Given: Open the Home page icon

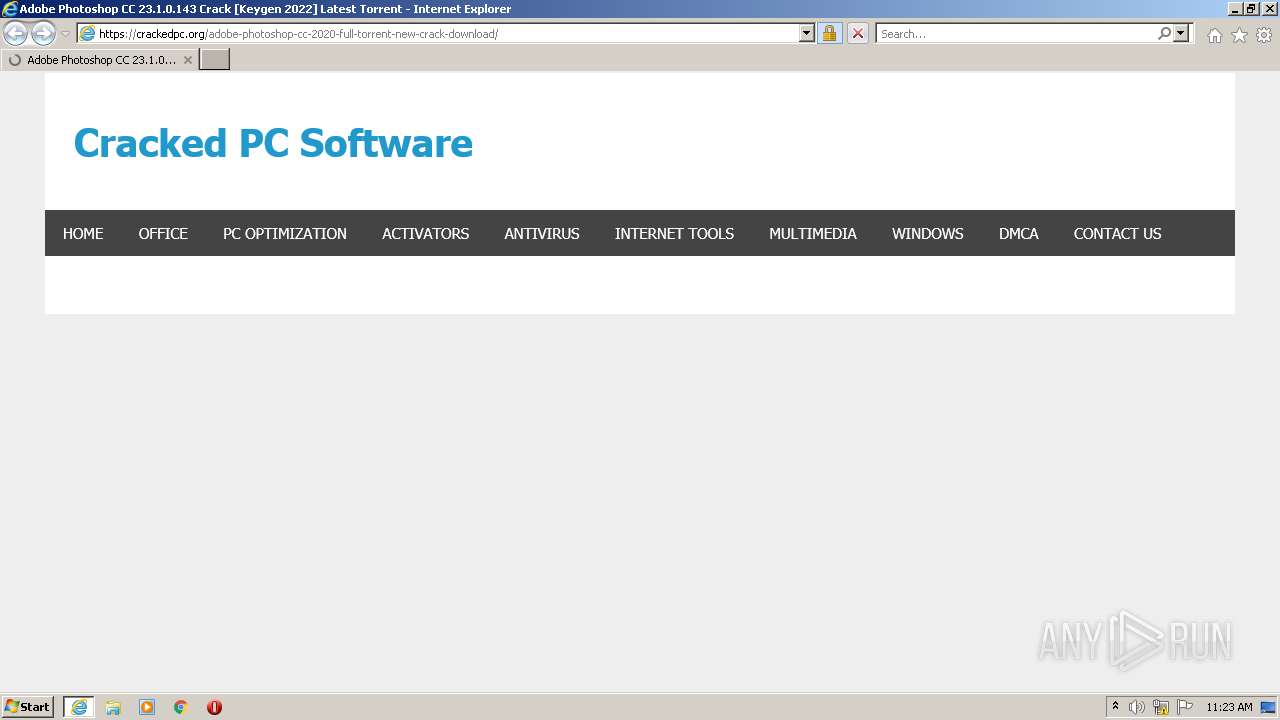Looking at the screenshot, I should 1214,35.
